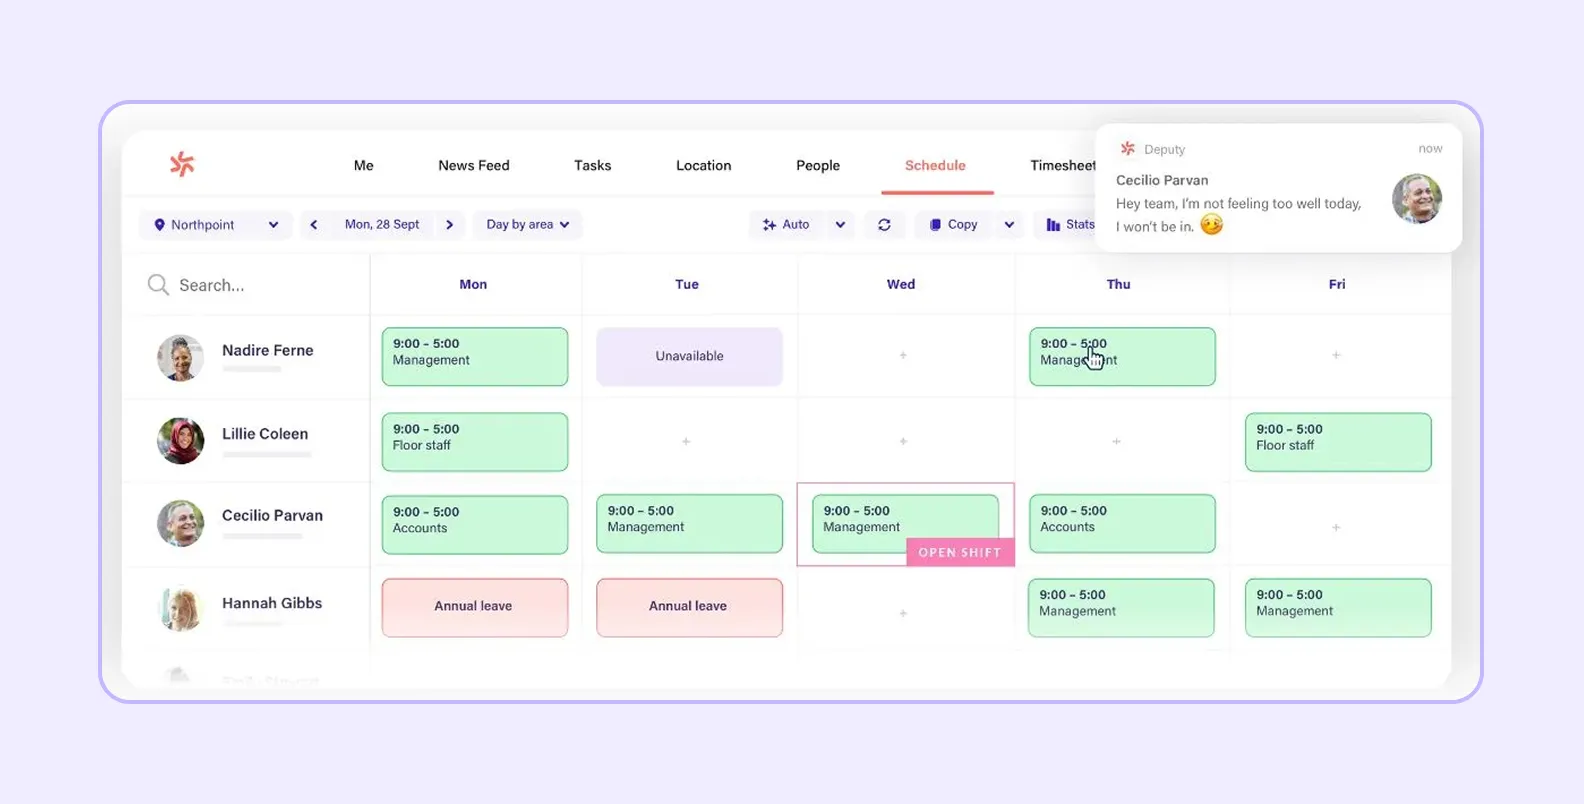
Task: Click the Auto schedule button
Action: [786, 225]
